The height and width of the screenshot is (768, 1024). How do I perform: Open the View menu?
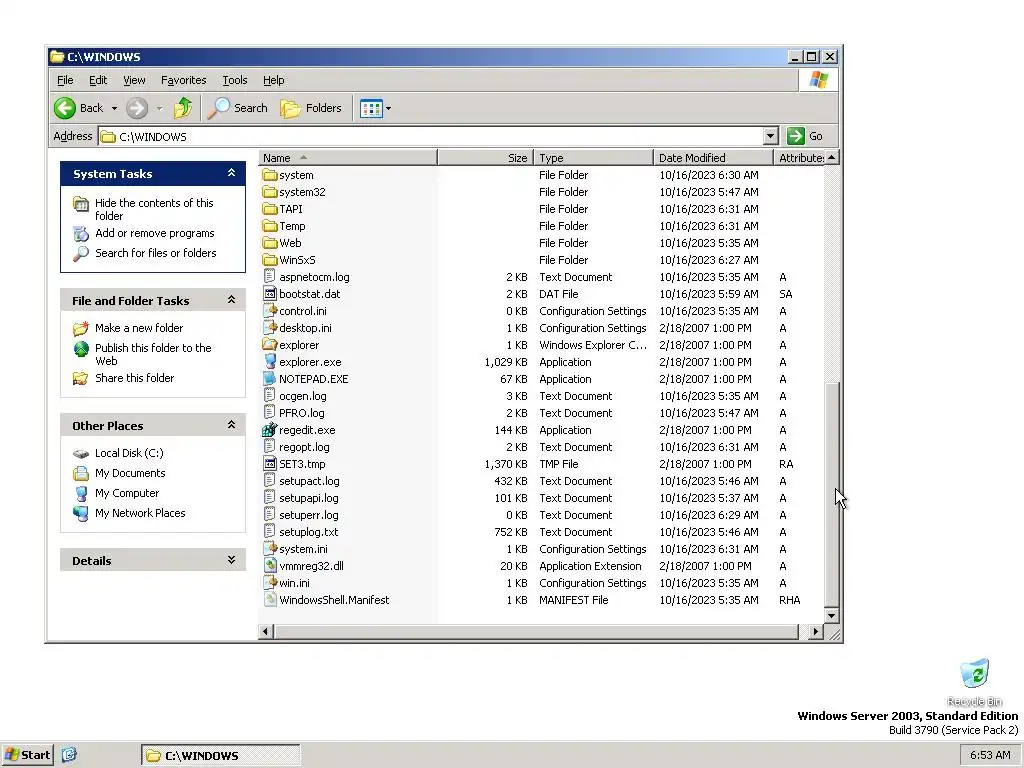(x=134, y=80)
